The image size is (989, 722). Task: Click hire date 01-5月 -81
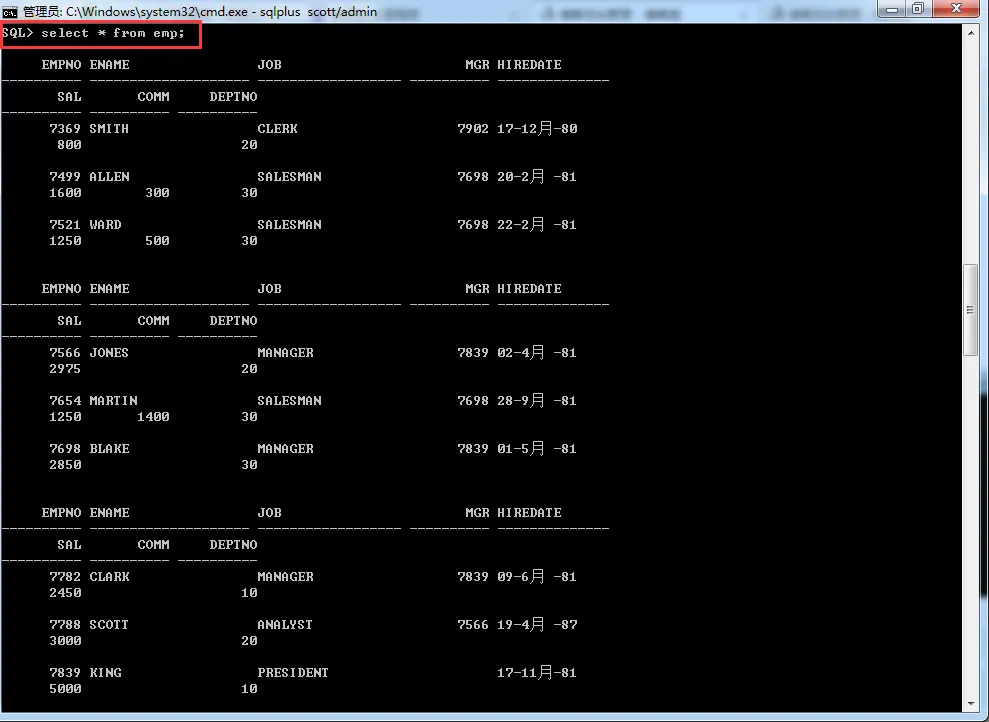537,448
